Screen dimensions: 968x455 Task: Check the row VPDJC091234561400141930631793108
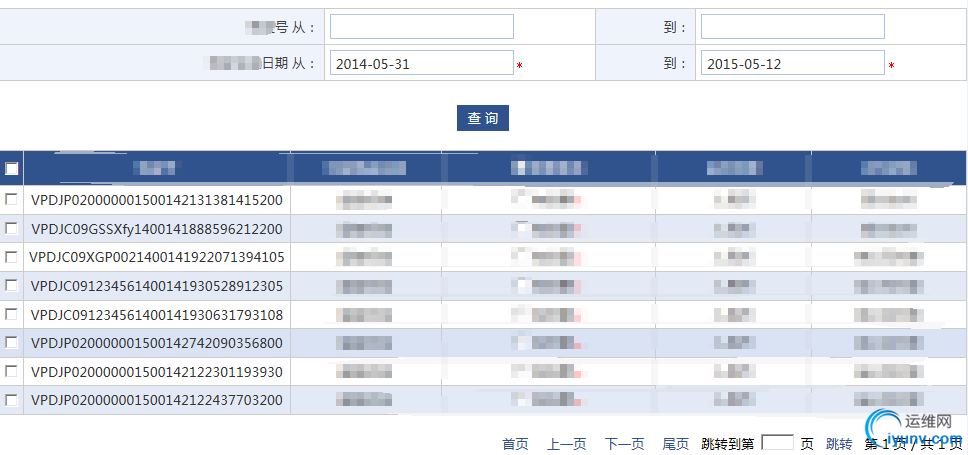(x=11, y=314)
